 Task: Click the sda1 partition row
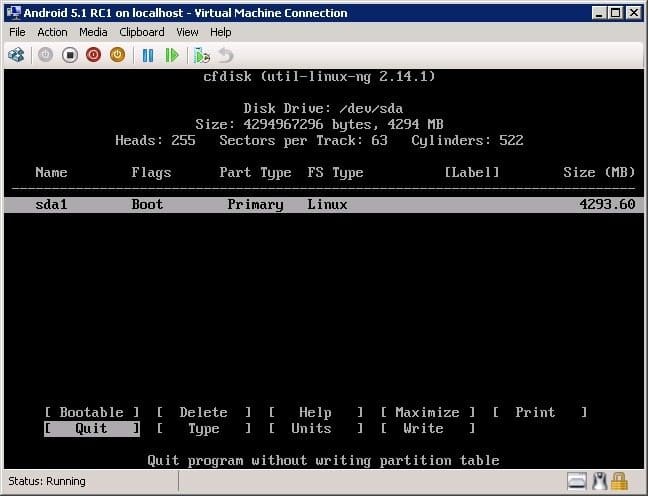[324, 205]
